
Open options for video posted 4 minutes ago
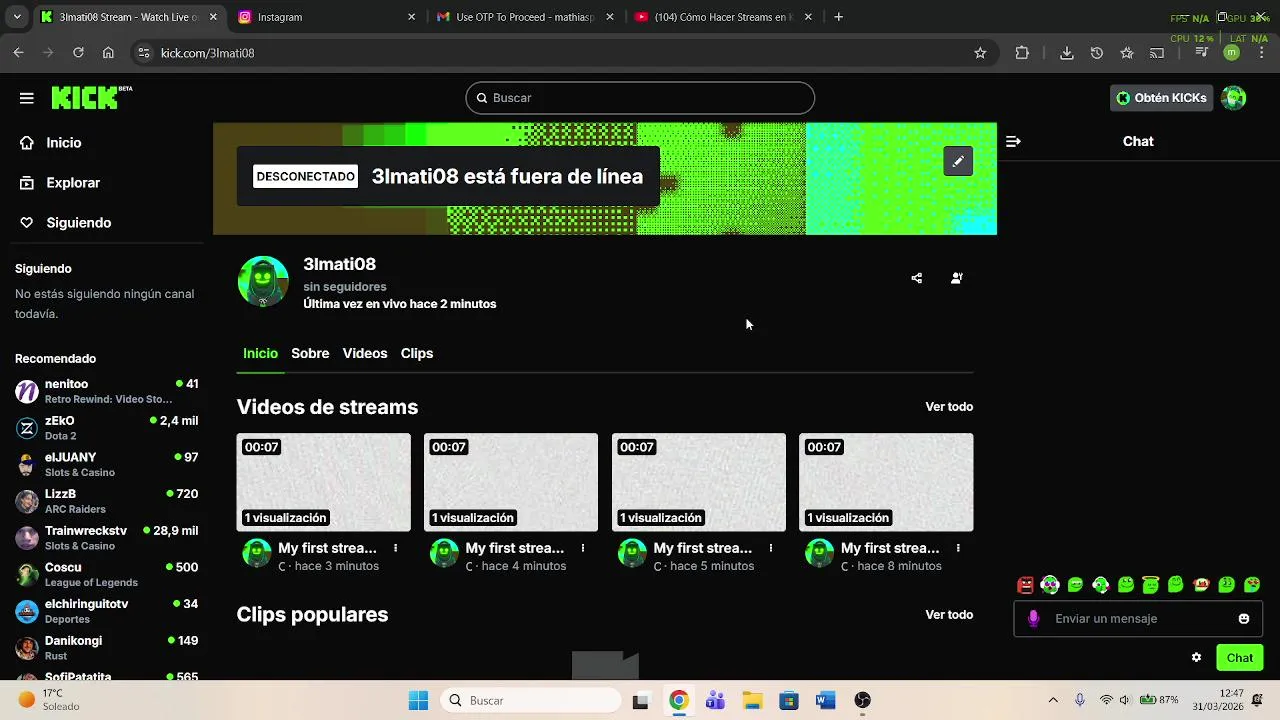point(583,548)
